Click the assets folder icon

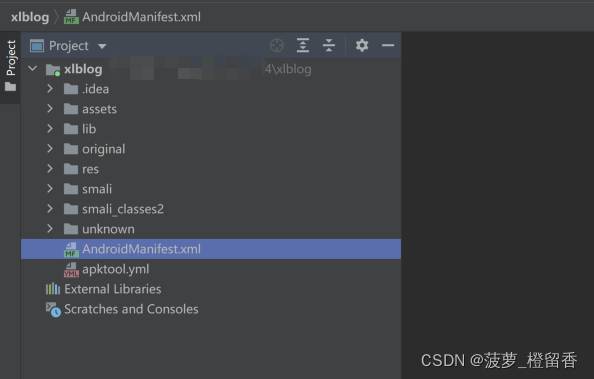pyautogui.click(x=71, y=109)
